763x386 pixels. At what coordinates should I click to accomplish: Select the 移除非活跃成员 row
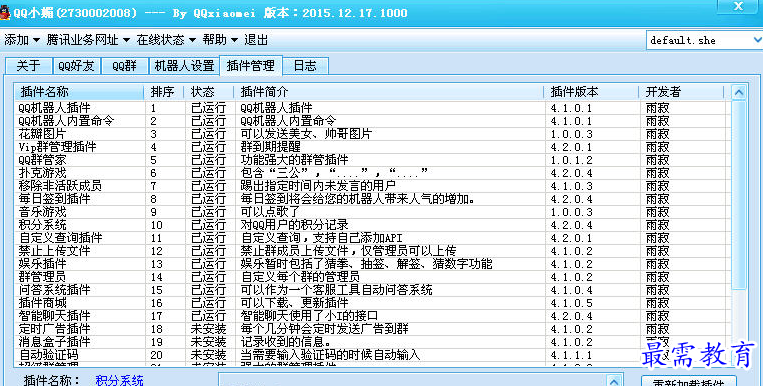pyautogui.click(x=372, y=186)
